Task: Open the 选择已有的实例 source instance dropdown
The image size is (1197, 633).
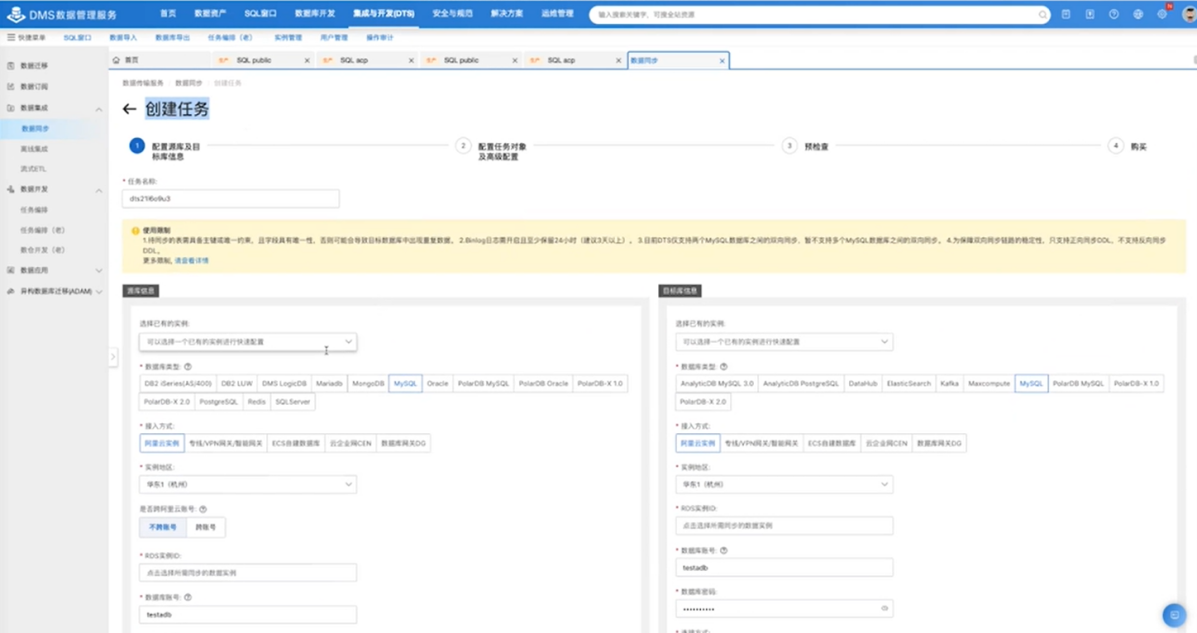Action: click(247, 341)
